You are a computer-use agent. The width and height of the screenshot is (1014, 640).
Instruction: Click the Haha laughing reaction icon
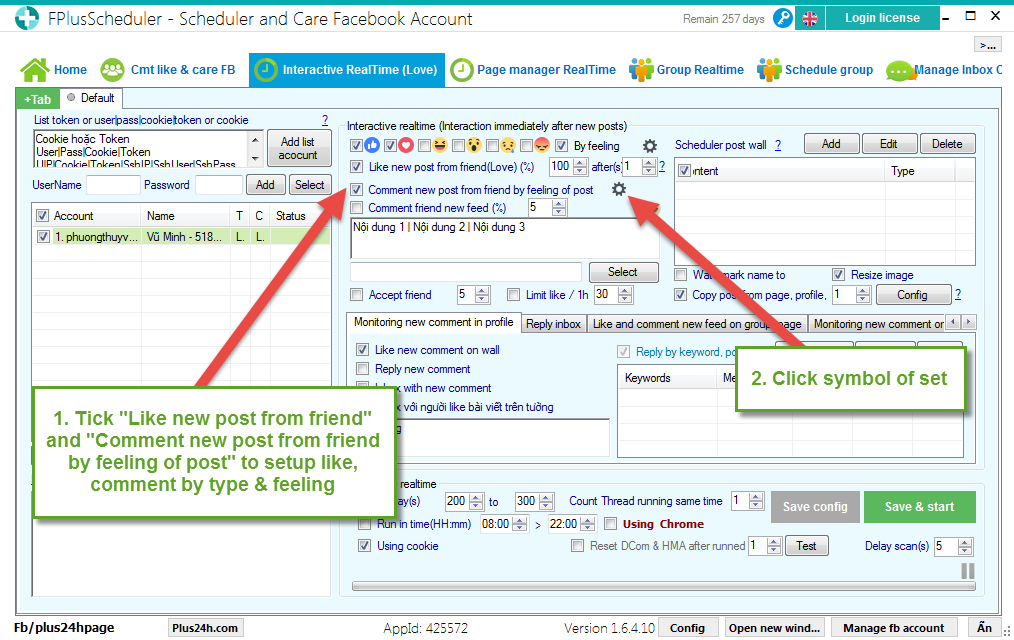pos(440,145)
